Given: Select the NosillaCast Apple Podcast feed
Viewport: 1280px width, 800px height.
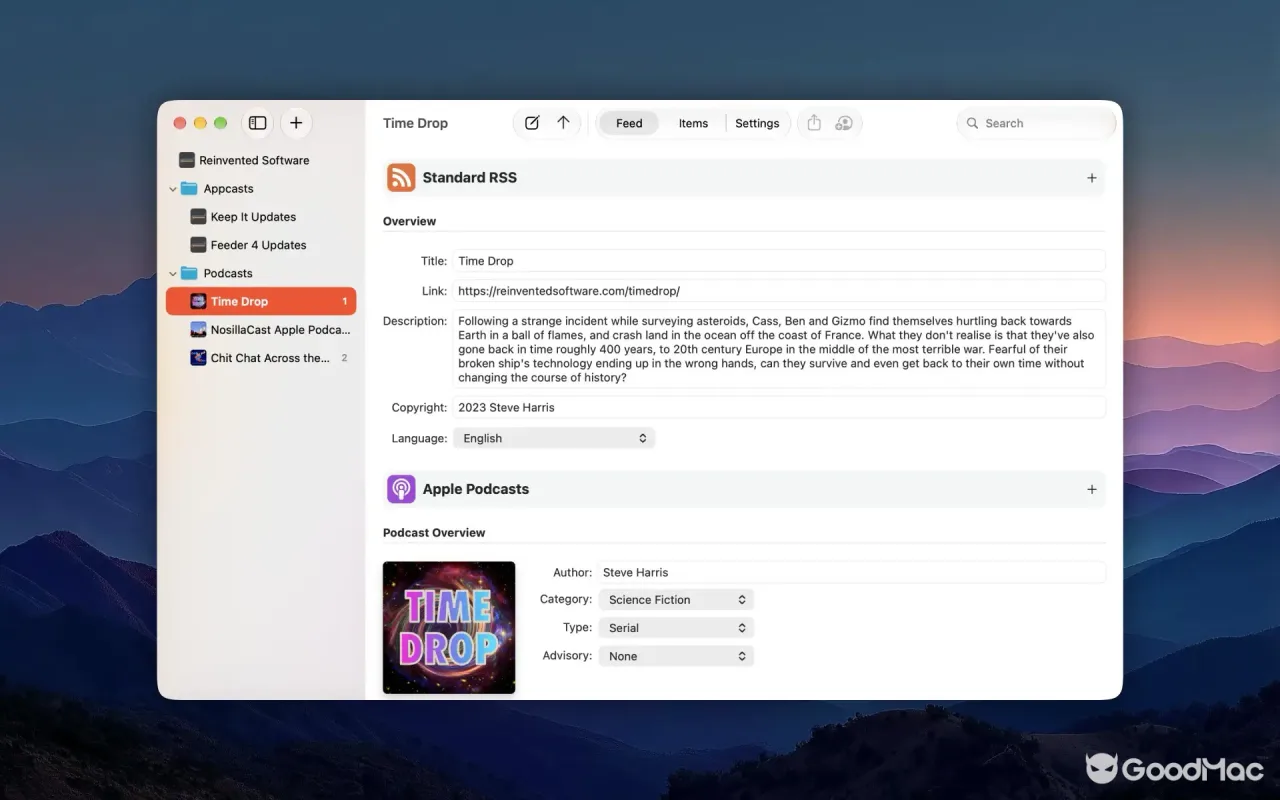Looking at the screenshot, I should 261,329.
